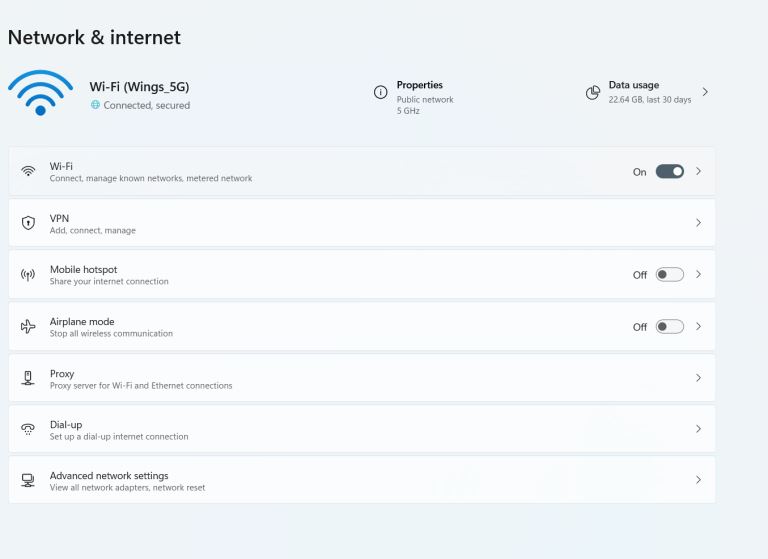The image size is (768, 559).
Task: Click the Data usage pie chart icon
Action: tap(593, 92)
